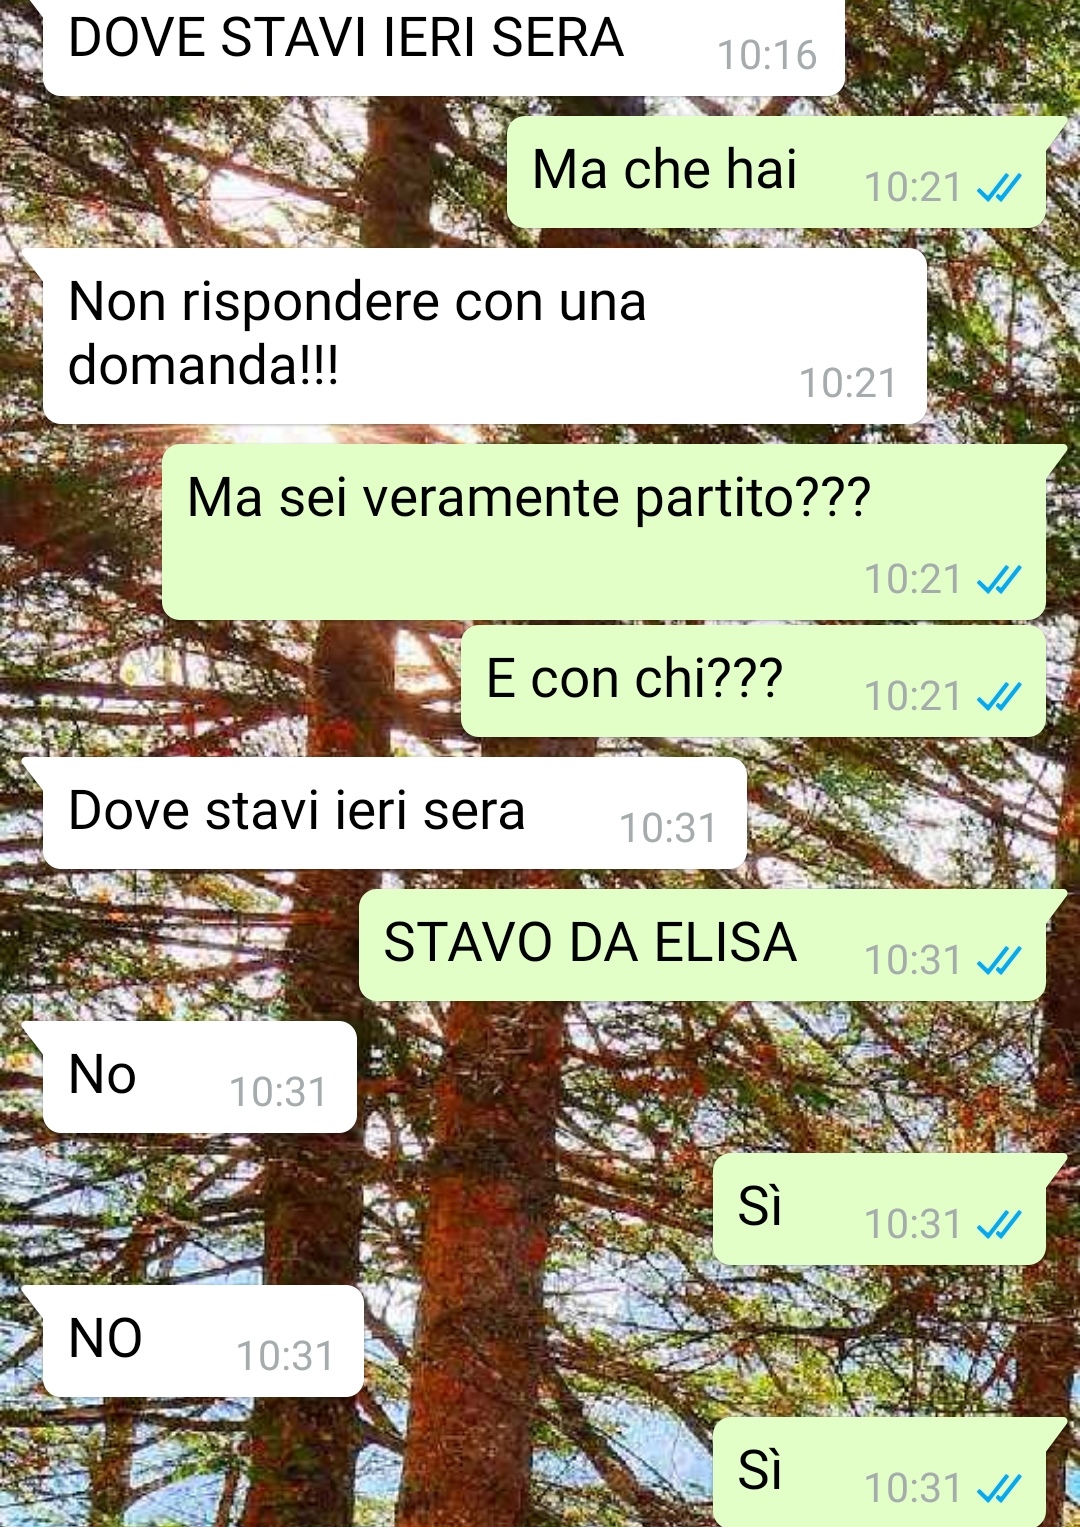Tap the 10:21 timestamp under 'domanda!!!'
The width and height of the screenshot is (1080, 1527).
click(x=848, y=383)
